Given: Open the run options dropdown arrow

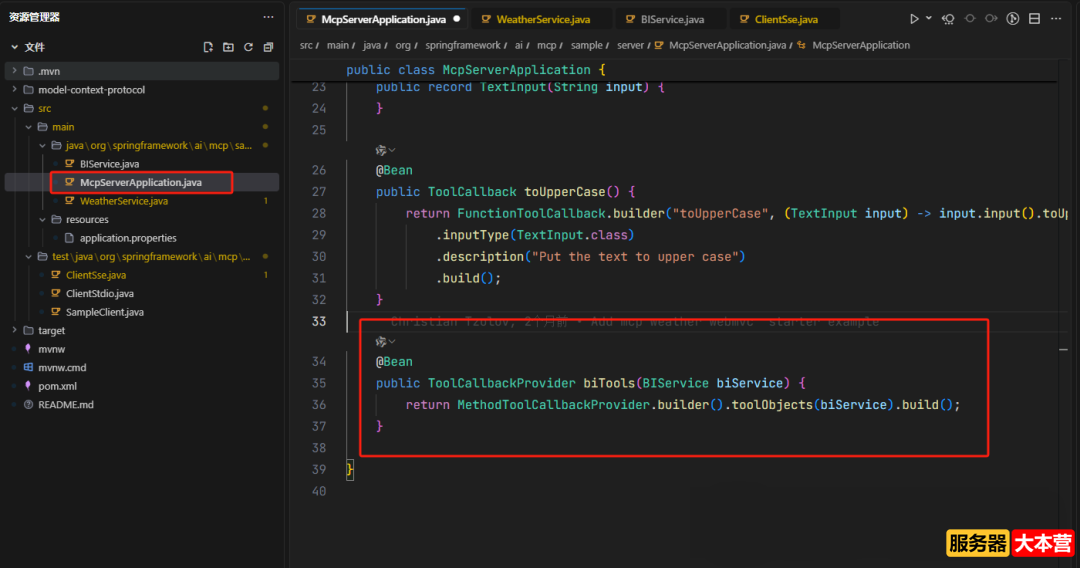Looking at the screenshot, I should coord(928,19).
